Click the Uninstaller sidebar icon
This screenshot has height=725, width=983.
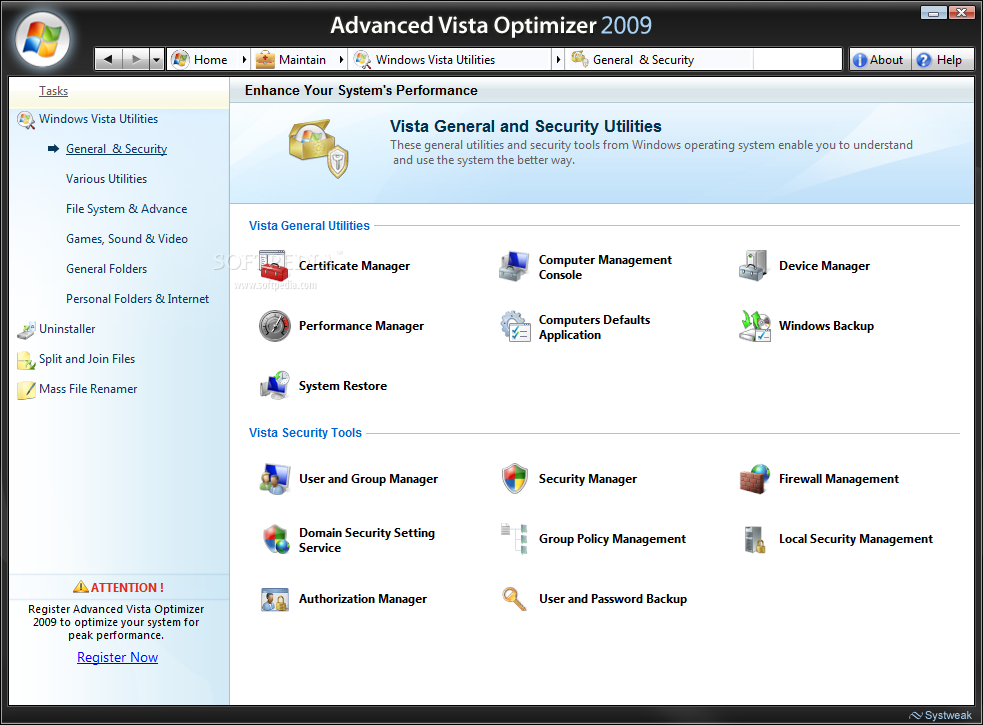(x=26, y=330)
